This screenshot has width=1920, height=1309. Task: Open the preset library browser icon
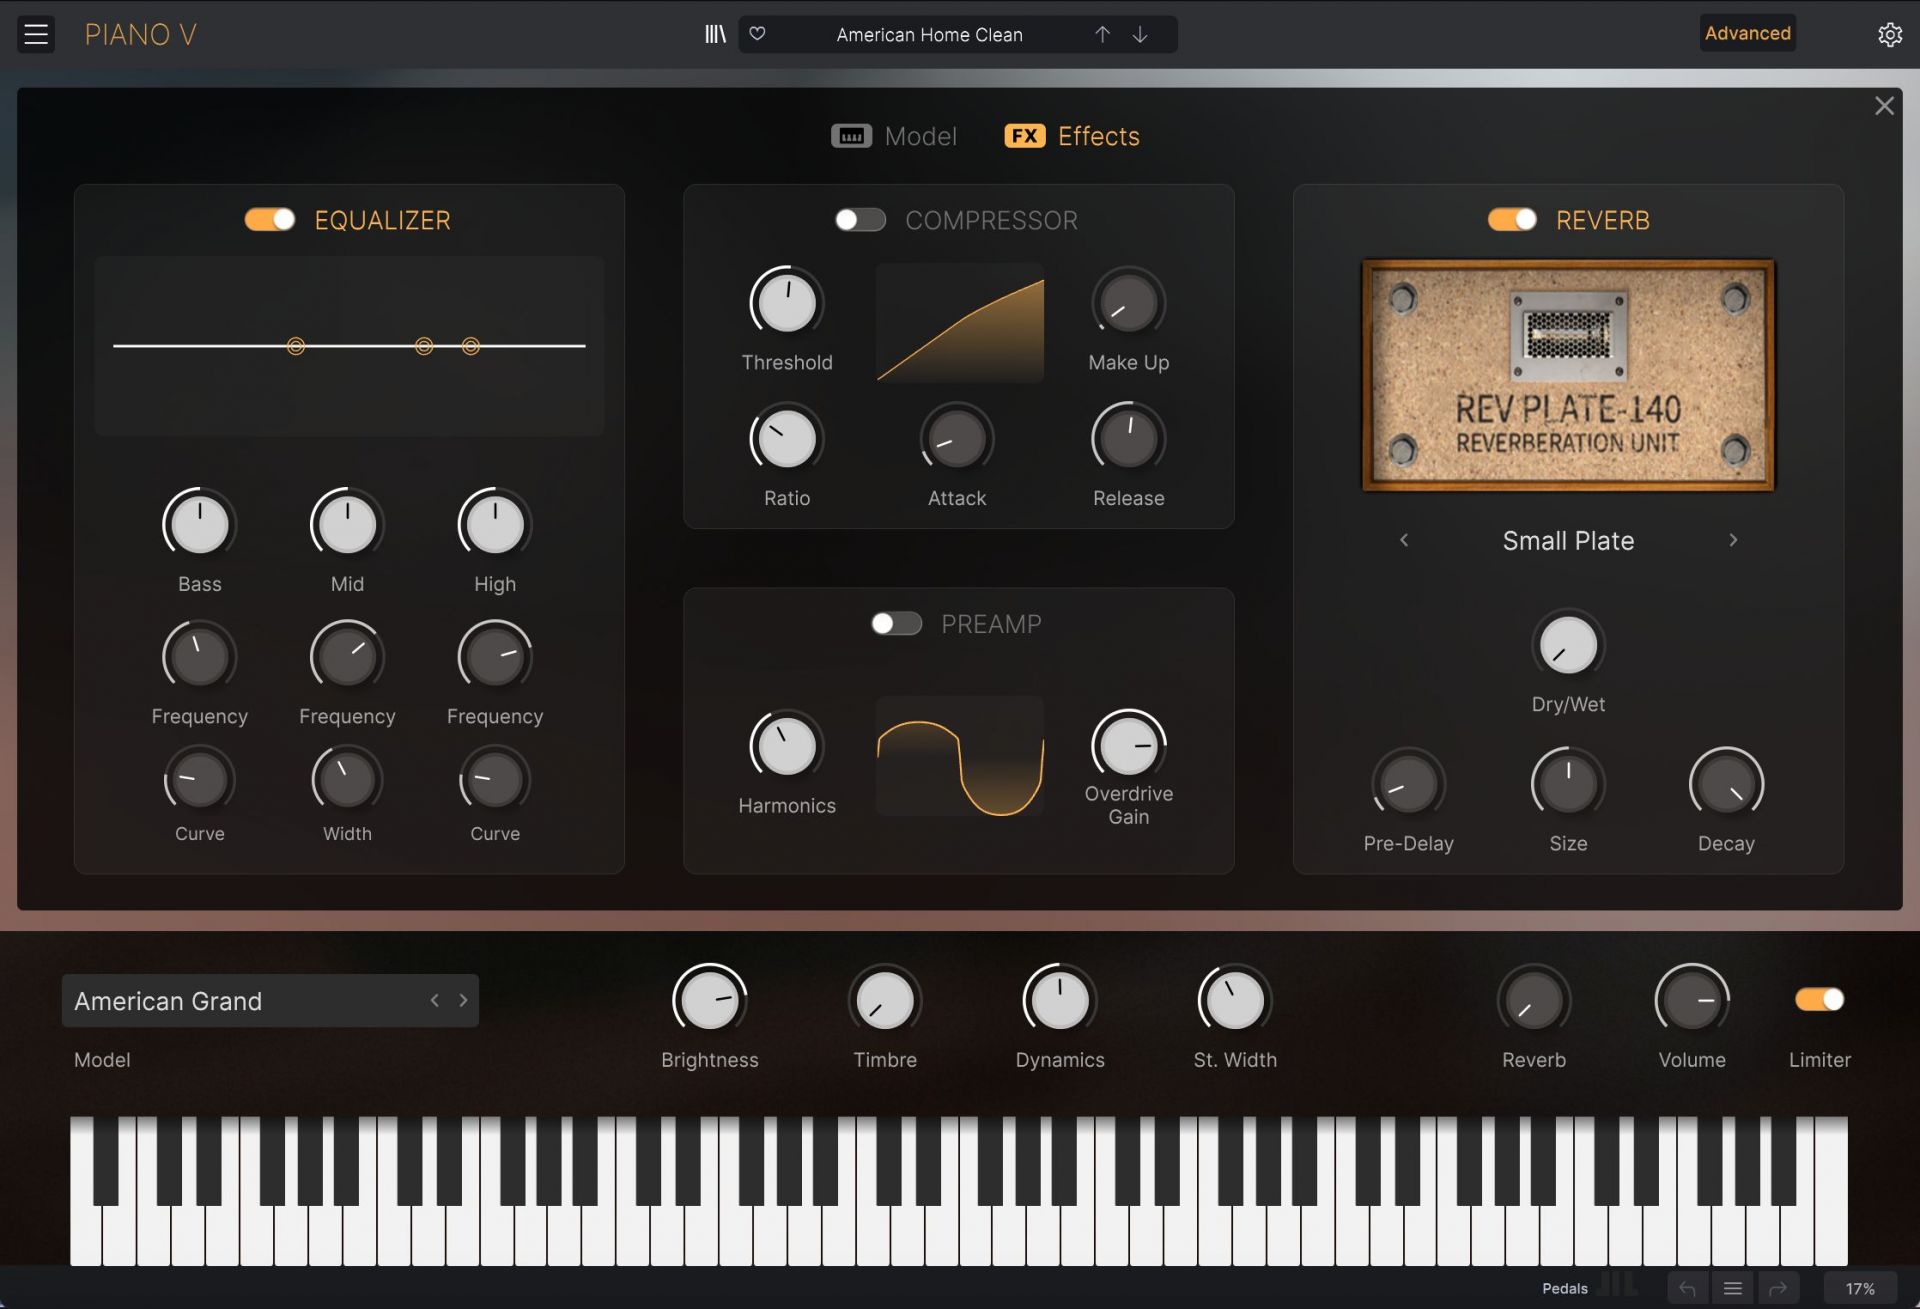[715, 34]
